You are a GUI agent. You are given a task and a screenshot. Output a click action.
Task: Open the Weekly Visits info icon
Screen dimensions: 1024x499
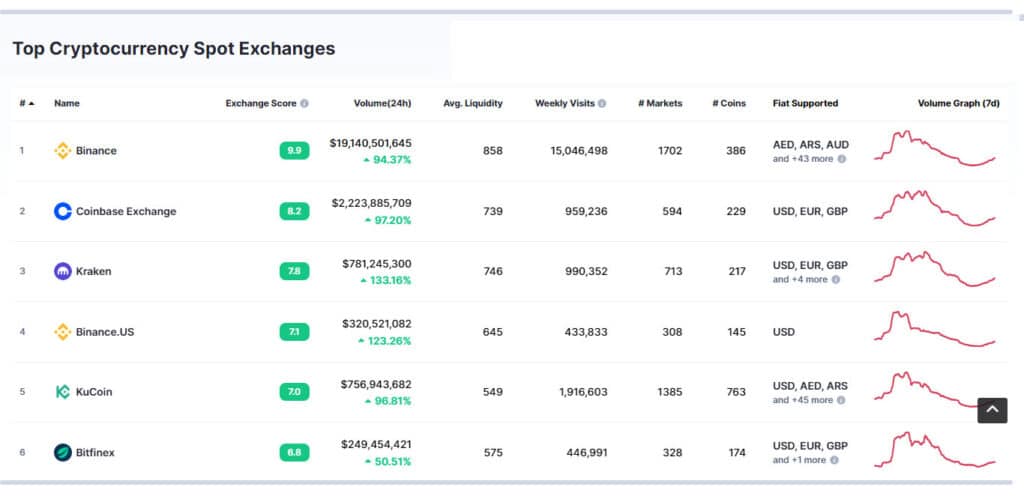click(602, 103)
